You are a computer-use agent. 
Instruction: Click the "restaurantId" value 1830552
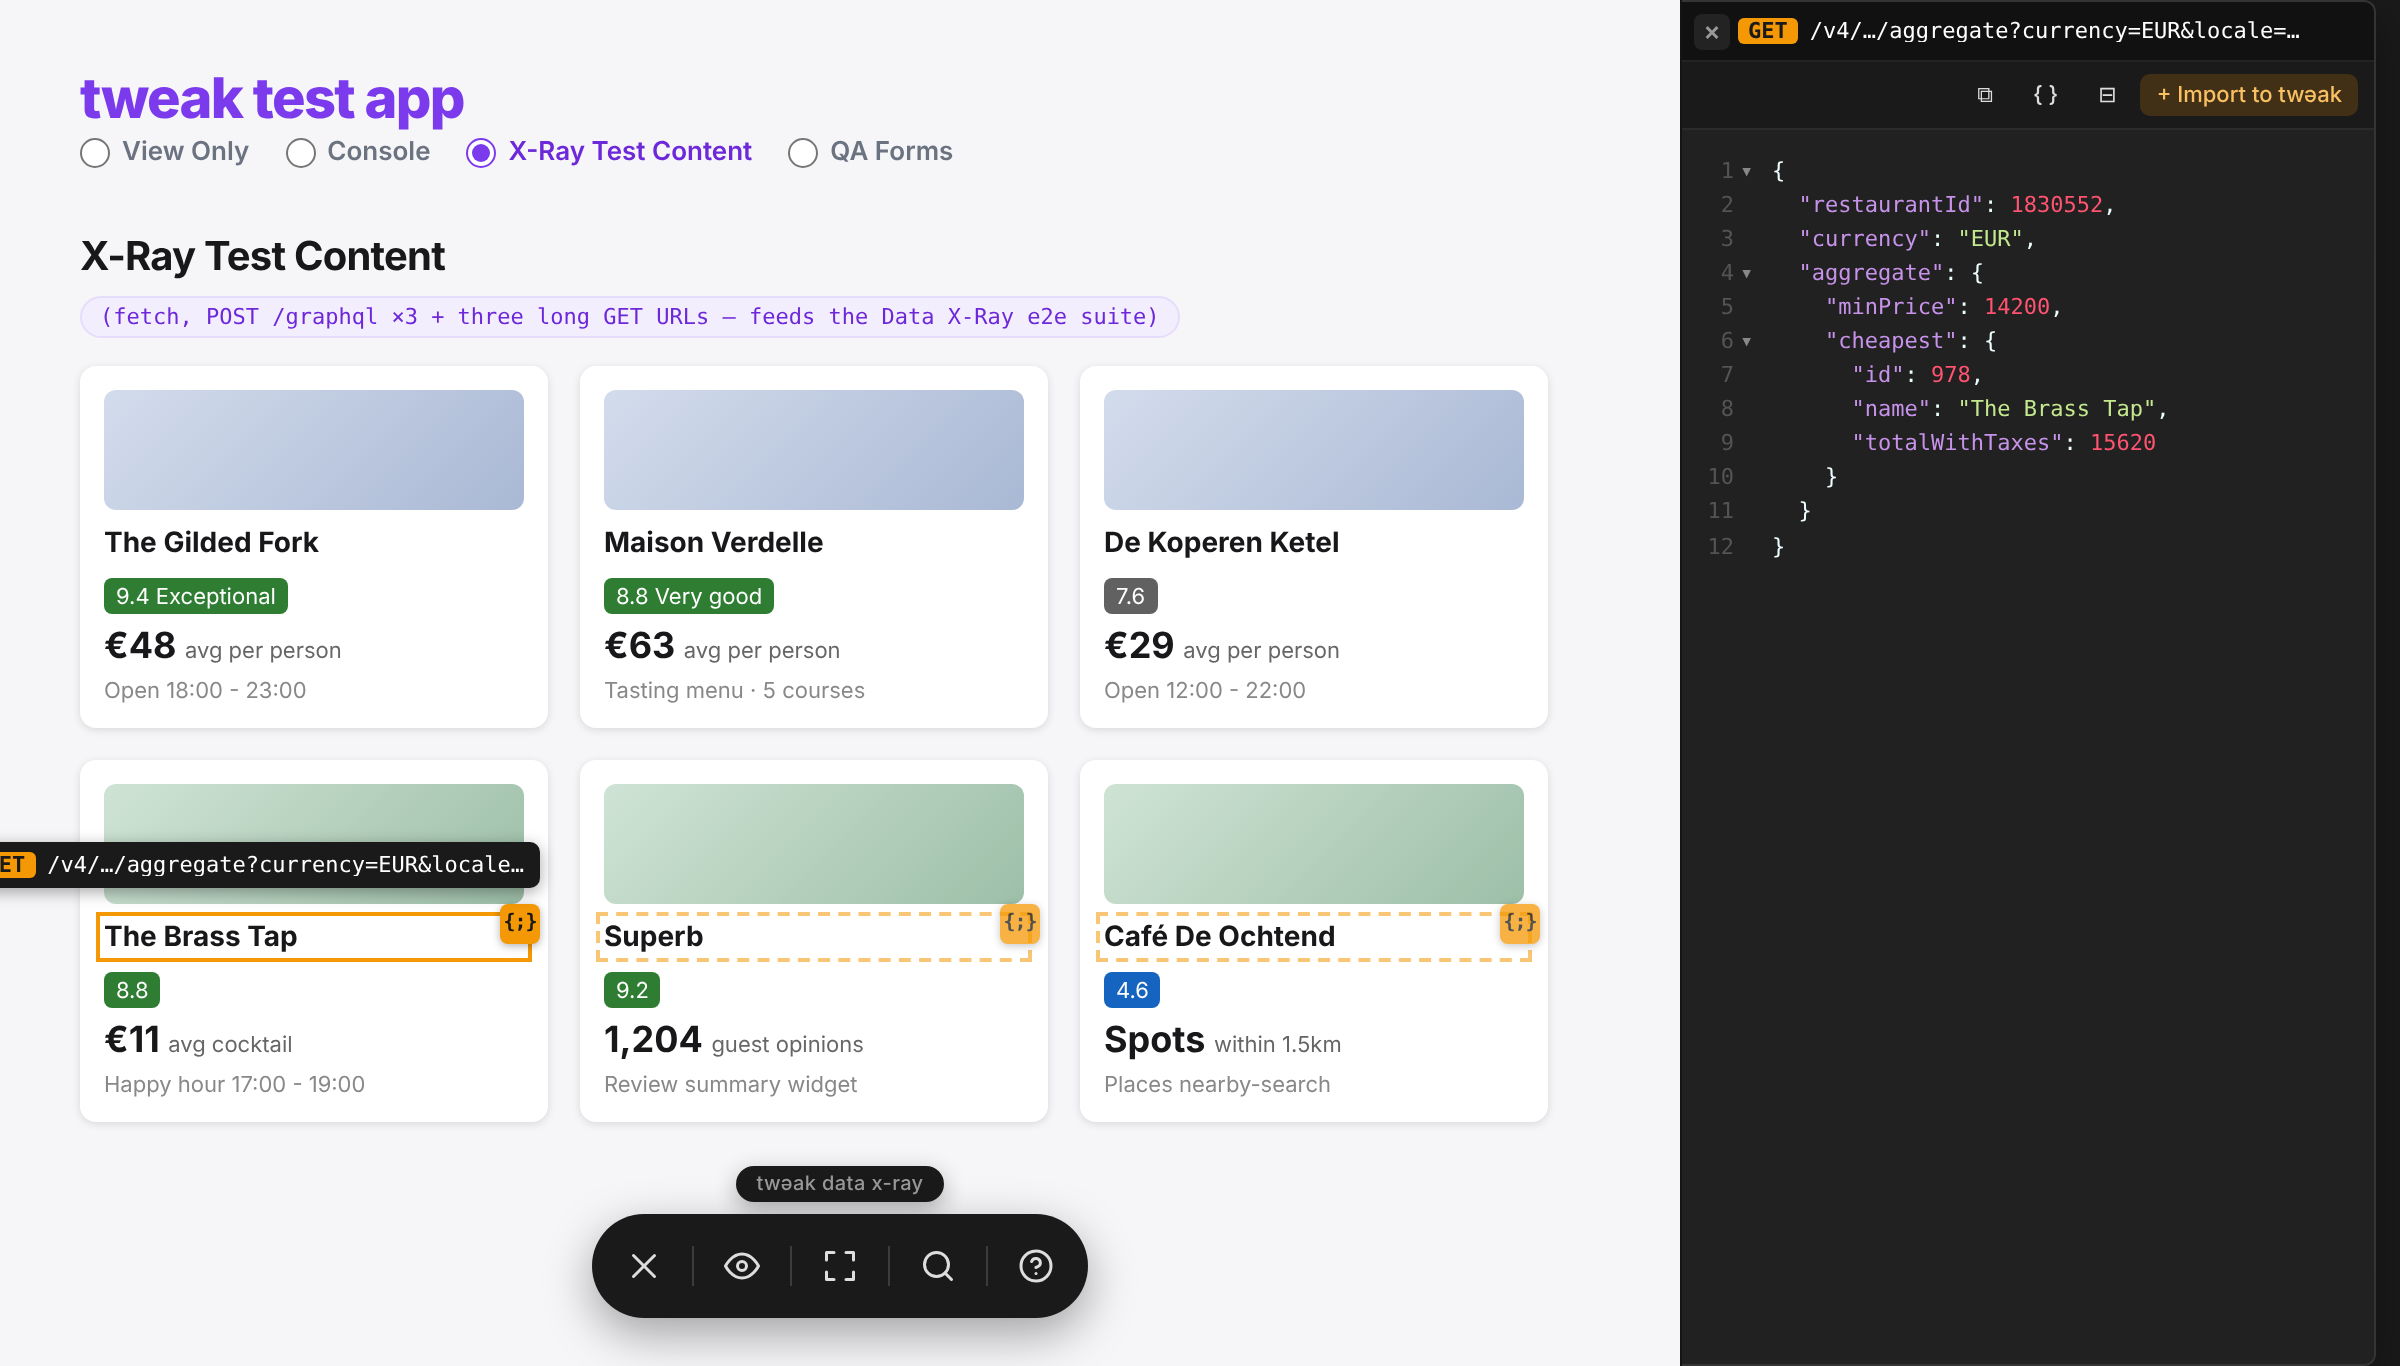[x=2056, y=205]
